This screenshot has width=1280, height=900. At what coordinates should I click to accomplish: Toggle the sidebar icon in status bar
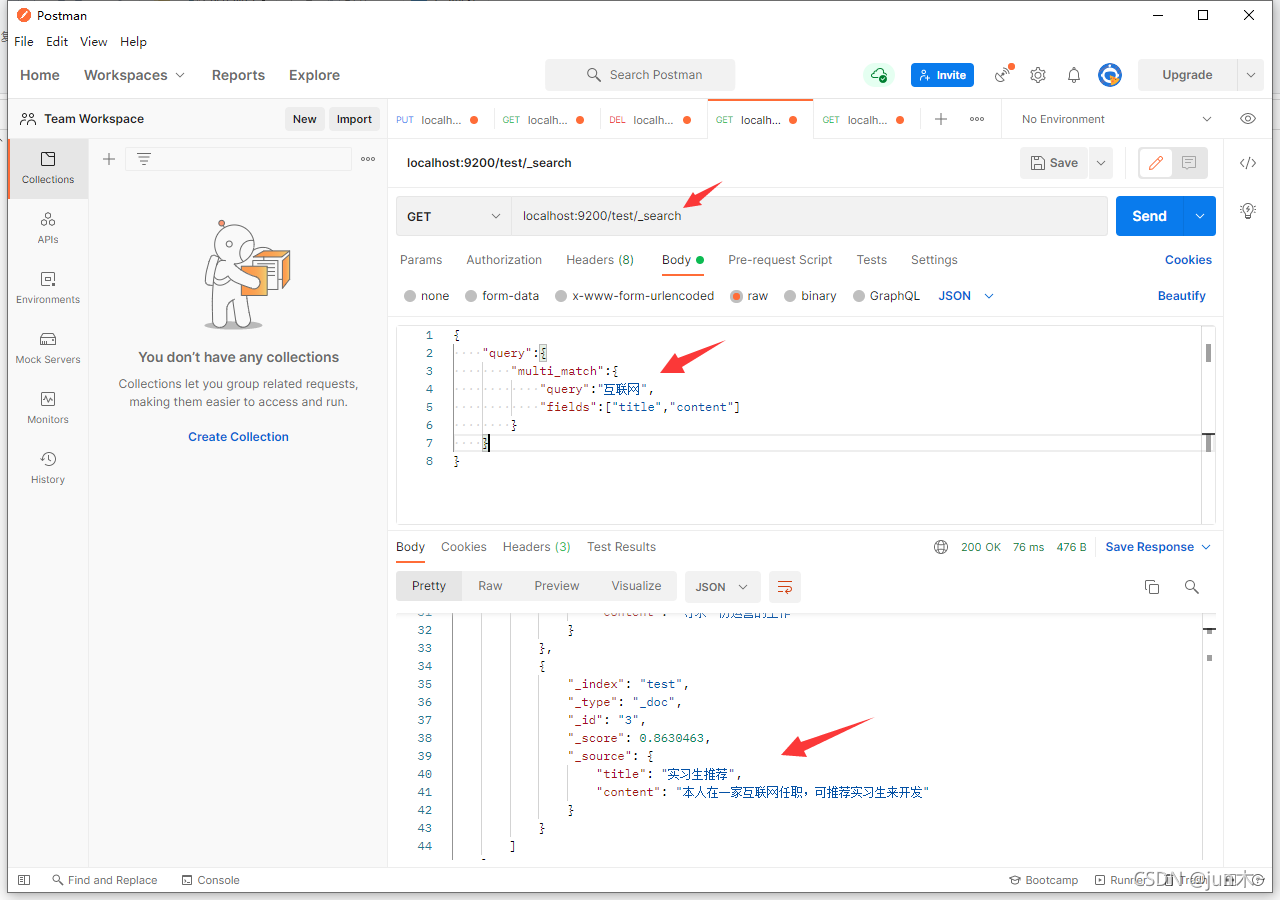(24, 880)
